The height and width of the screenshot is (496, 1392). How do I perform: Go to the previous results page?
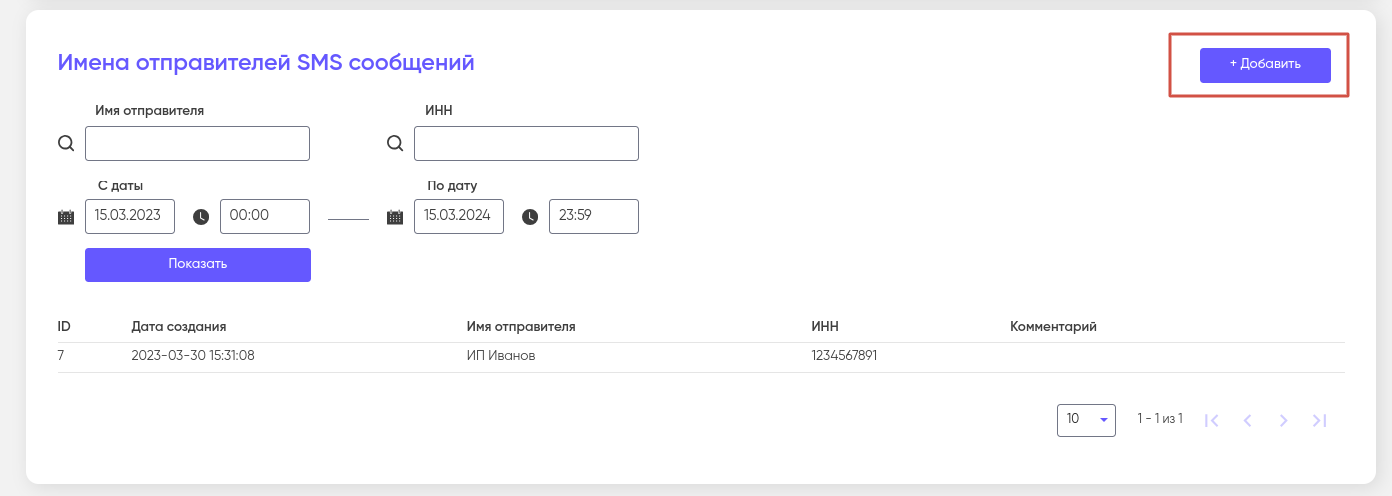[1247, 420]
